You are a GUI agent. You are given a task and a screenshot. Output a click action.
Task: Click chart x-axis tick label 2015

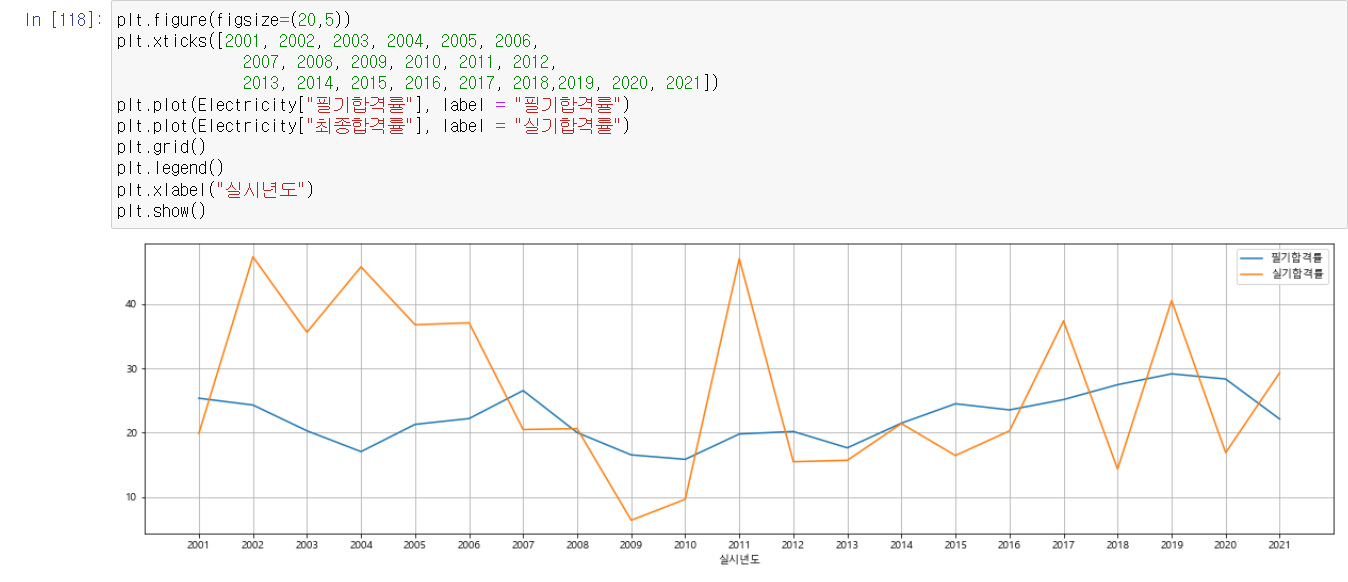[x=955, y=545]
